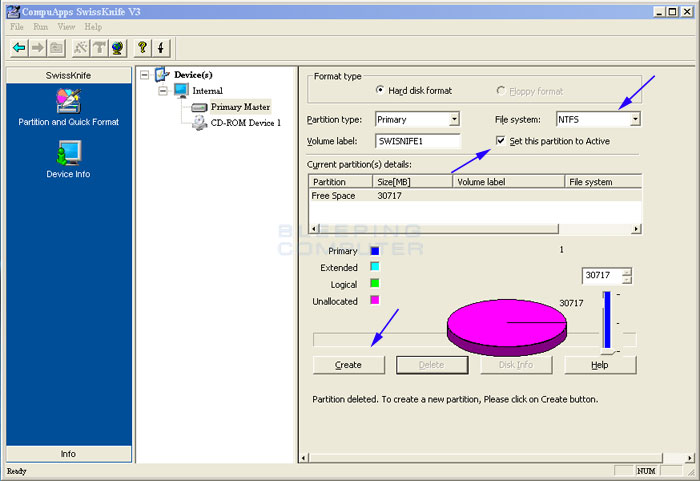
Task: Click the hammer-shaped T toolbar icon
Action: click(99, 47)
